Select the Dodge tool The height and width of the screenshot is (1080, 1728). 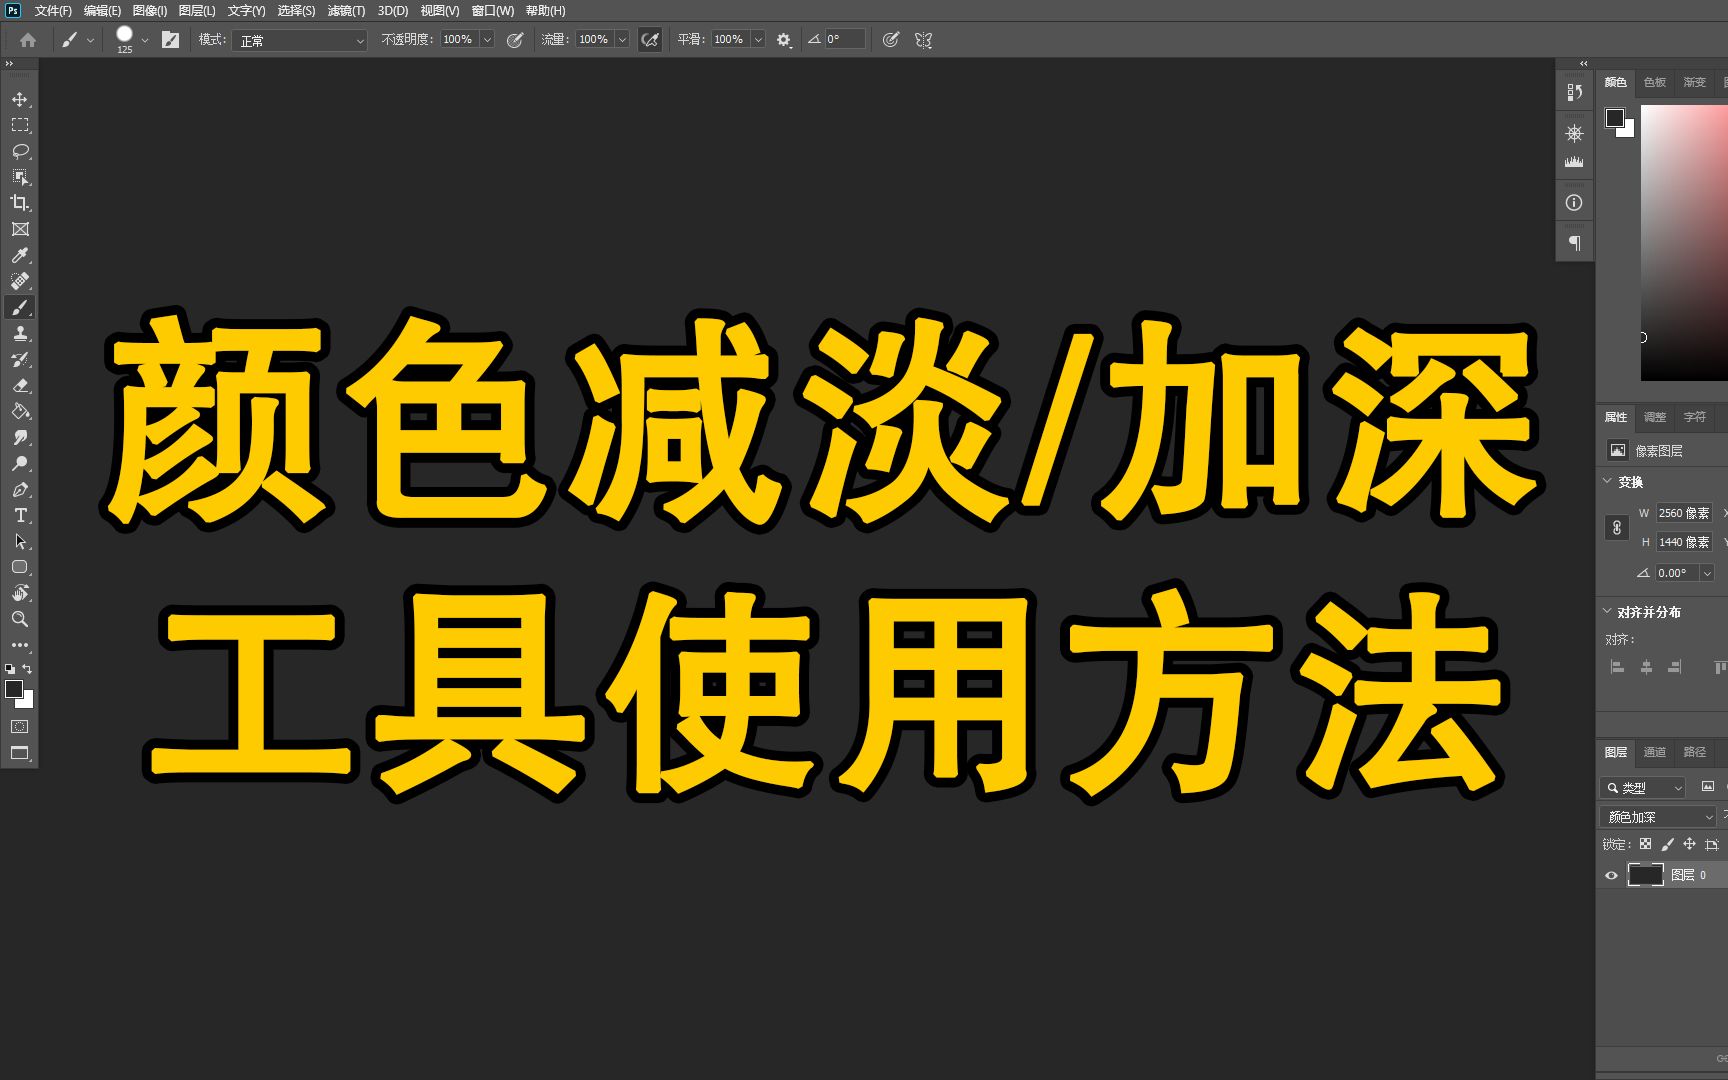[x=20, y=463]
